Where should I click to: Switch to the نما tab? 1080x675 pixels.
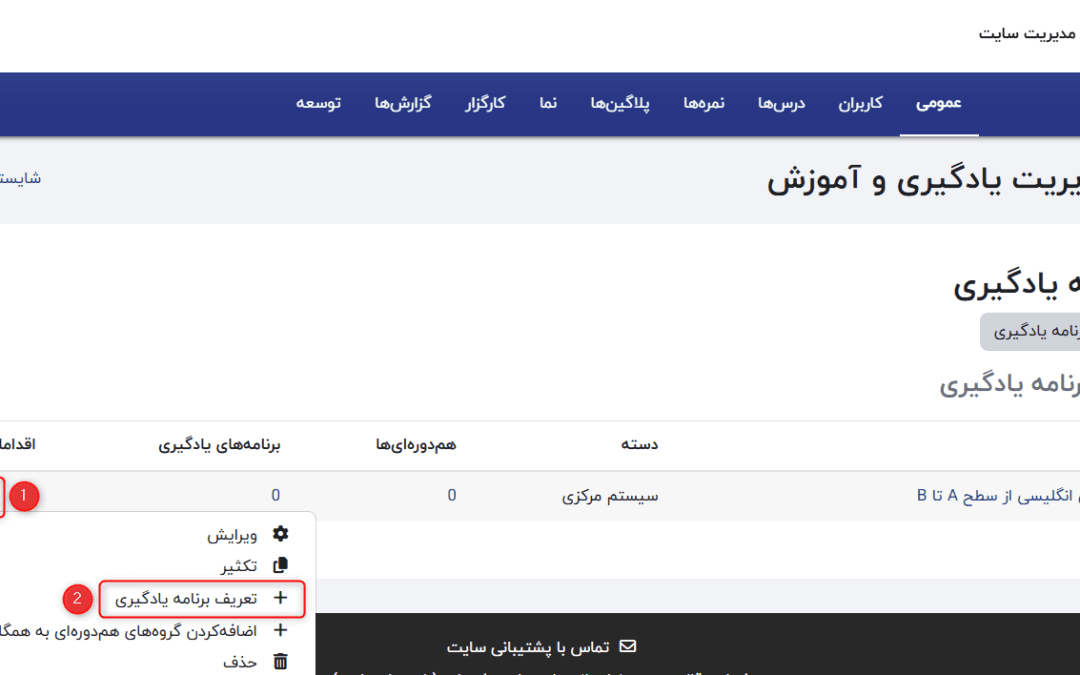[548, 103]
